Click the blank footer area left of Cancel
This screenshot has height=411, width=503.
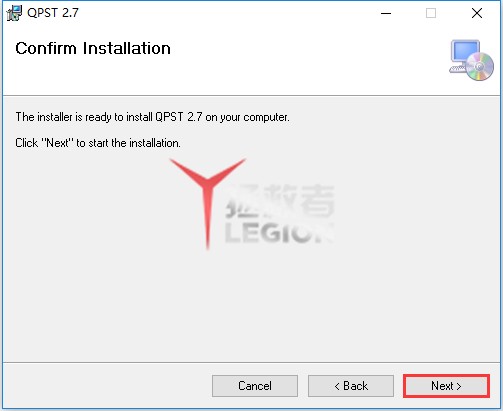click(x=107, y=386)
